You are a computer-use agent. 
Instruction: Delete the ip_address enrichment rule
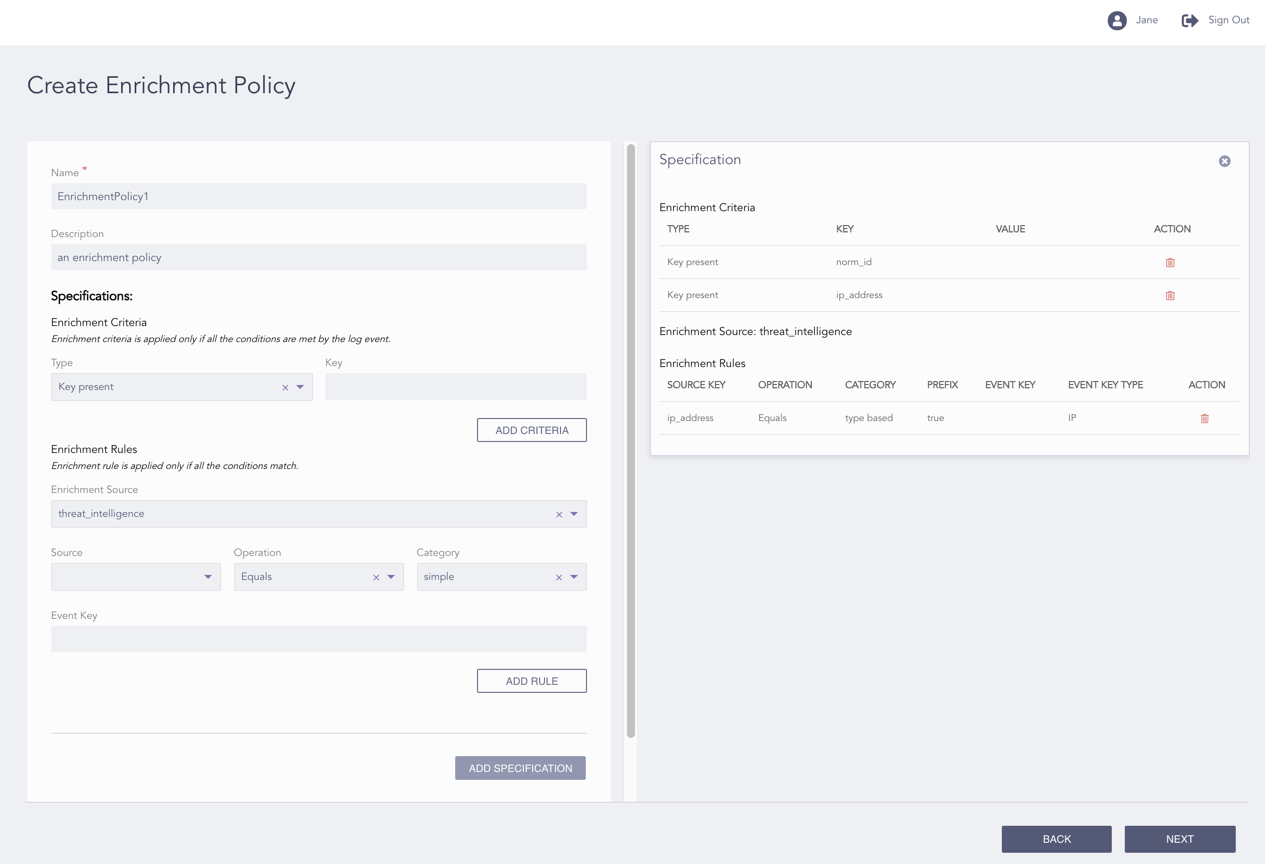tap(1204, 419)
